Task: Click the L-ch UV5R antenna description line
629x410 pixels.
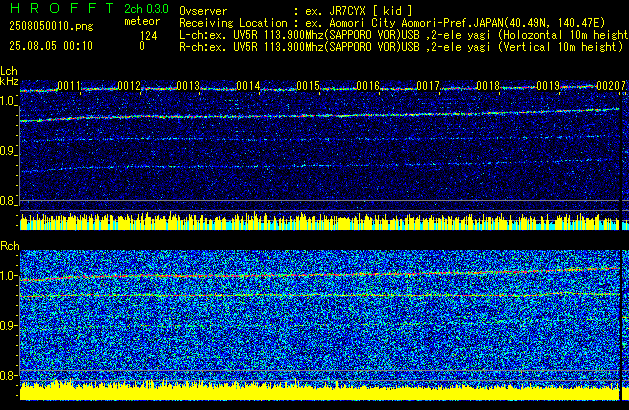Action: [x=404, y=35]
